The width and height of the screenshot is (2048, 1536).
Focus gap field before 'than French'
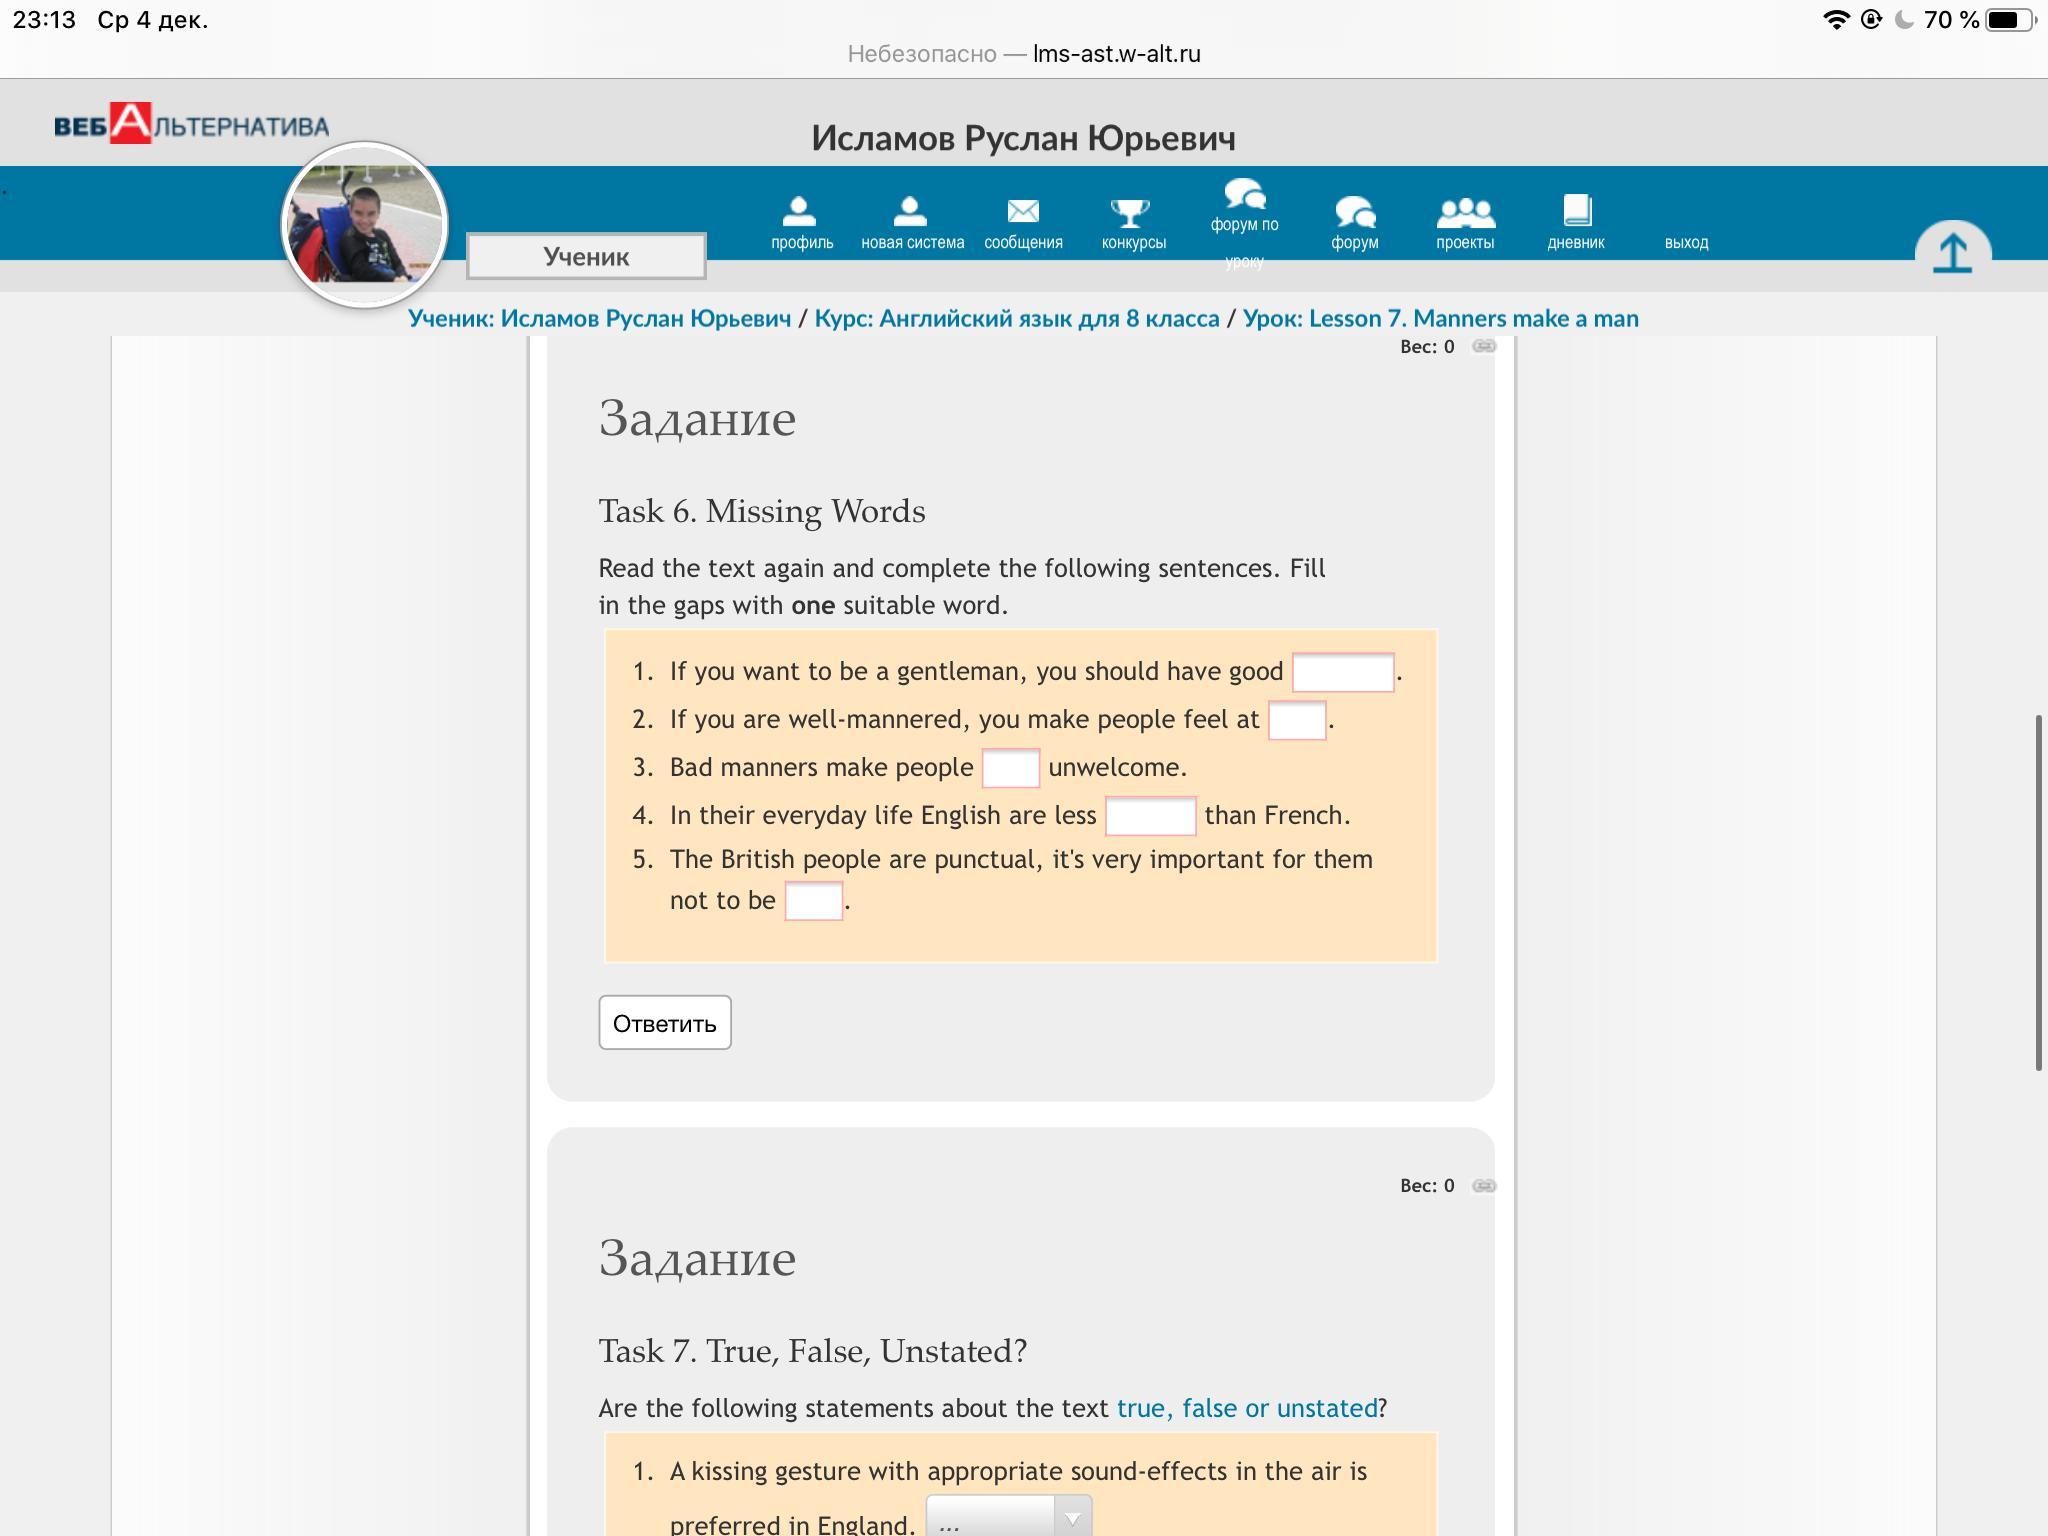pyautogui.click(x=1150, y=816)
